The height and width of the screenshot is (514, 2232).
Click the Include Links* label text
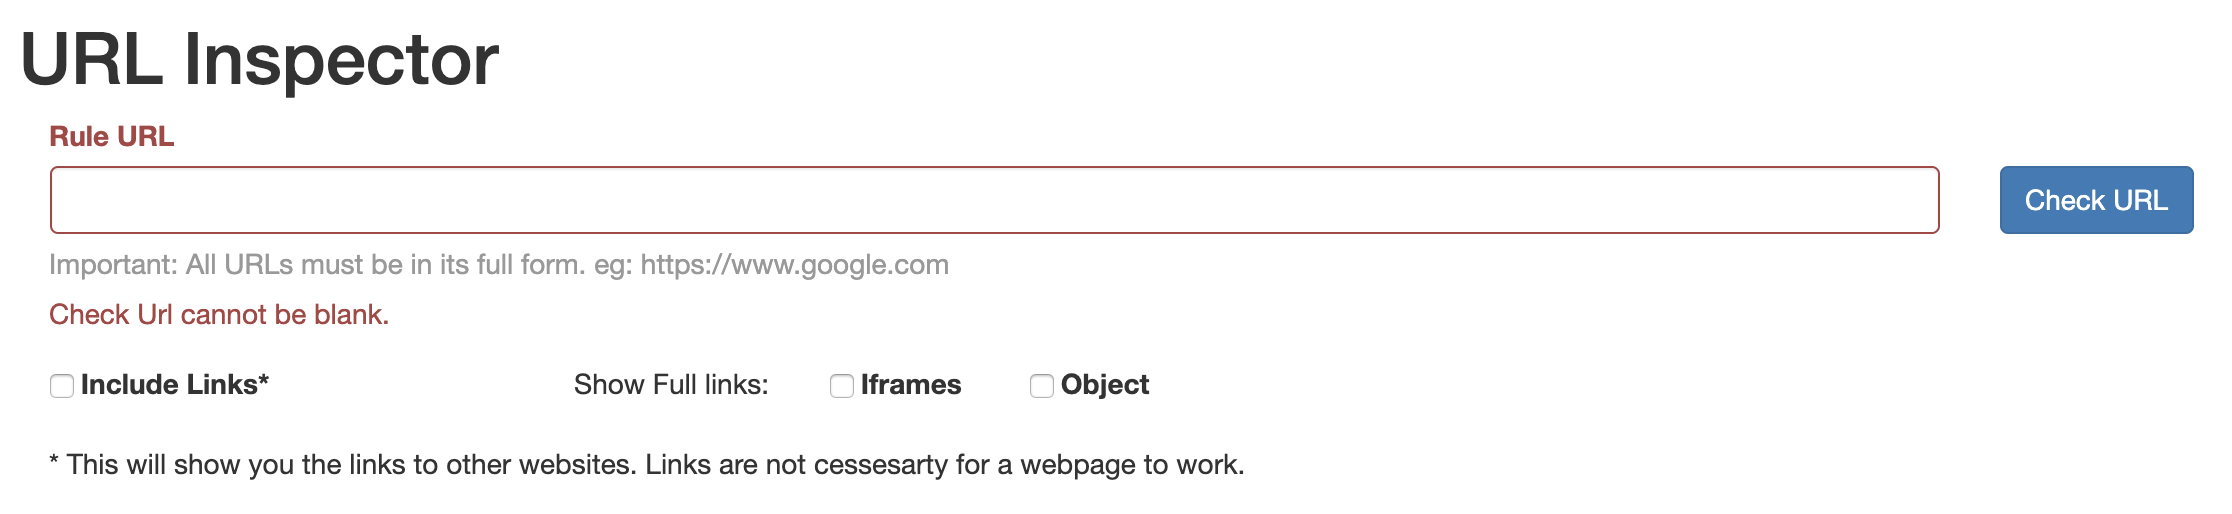pos(174,385)
